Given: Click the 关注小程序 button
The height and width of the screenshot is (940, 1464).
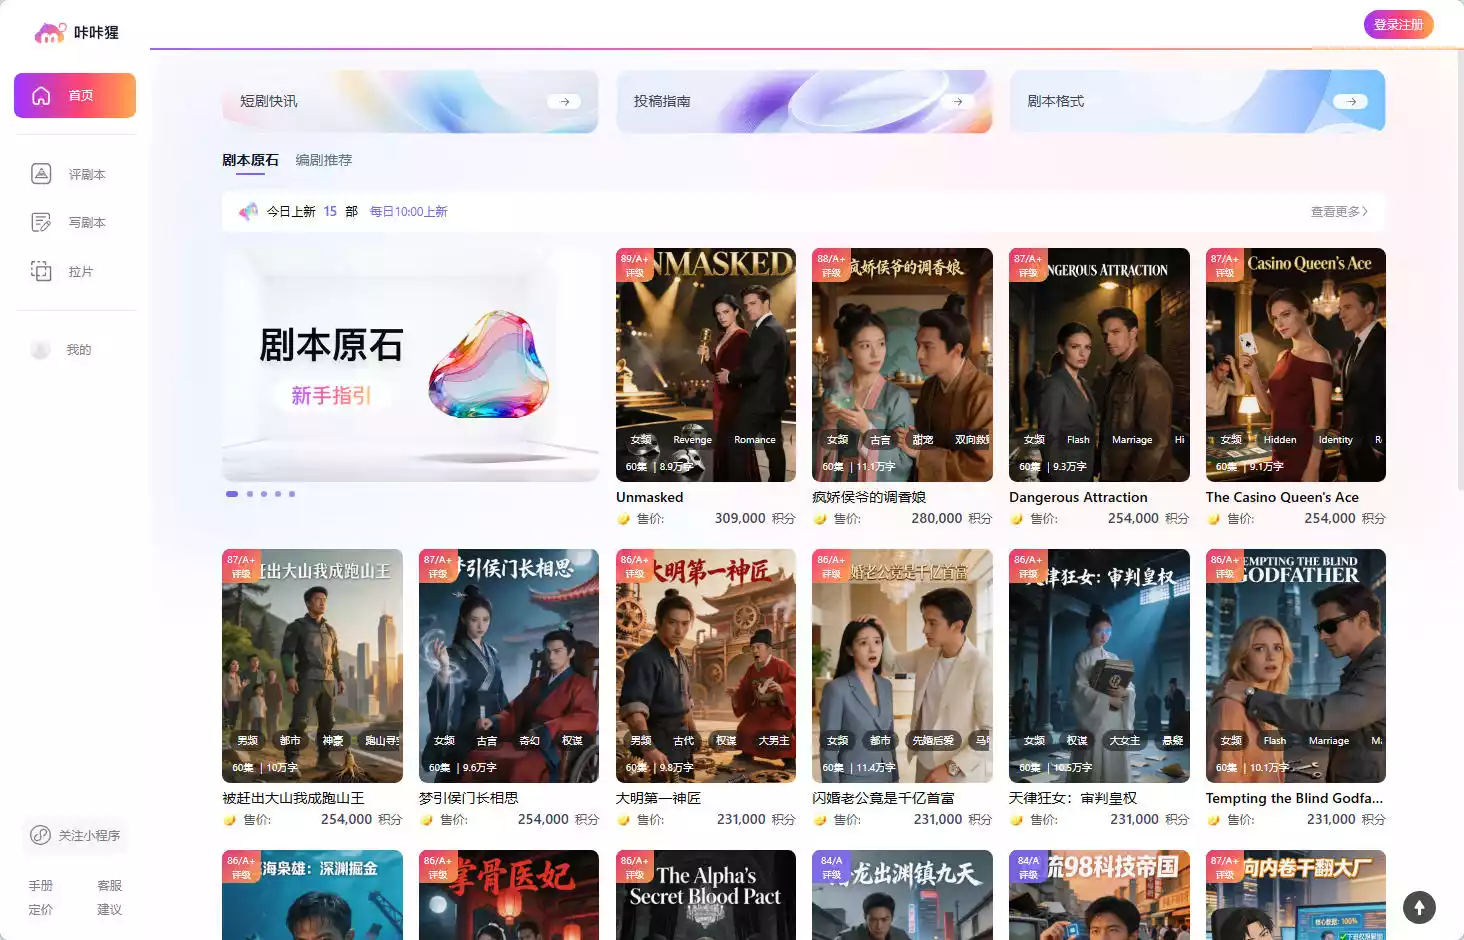Looking at the screenshot, I should pos(75,835).
